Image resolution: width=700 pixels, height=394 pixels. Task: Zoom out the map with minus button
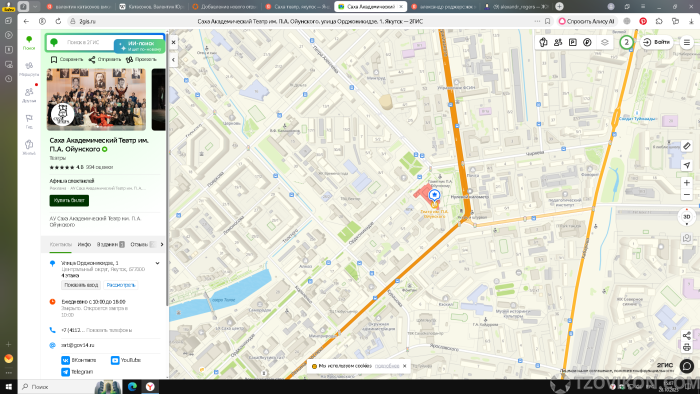point(687,195)
